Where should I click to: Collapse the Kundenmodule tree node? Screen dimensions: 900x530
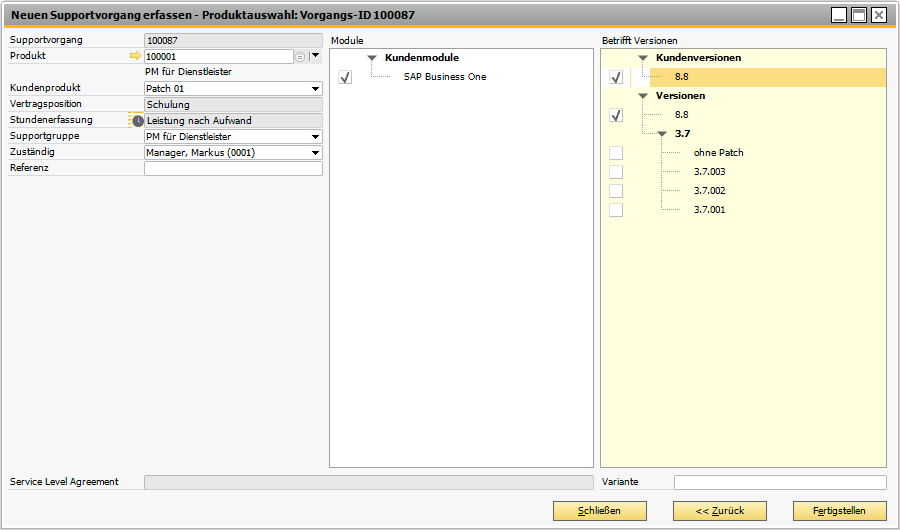pyautogui.click(x=372, y=58)
